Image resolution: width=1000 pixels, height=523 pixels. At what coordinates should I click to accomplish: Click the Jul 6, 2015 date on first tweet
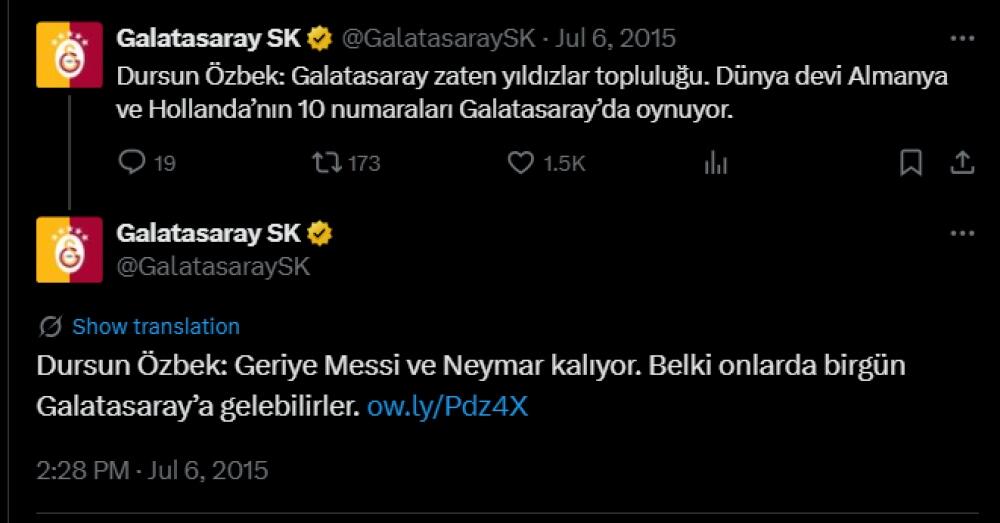click(618, 39)
